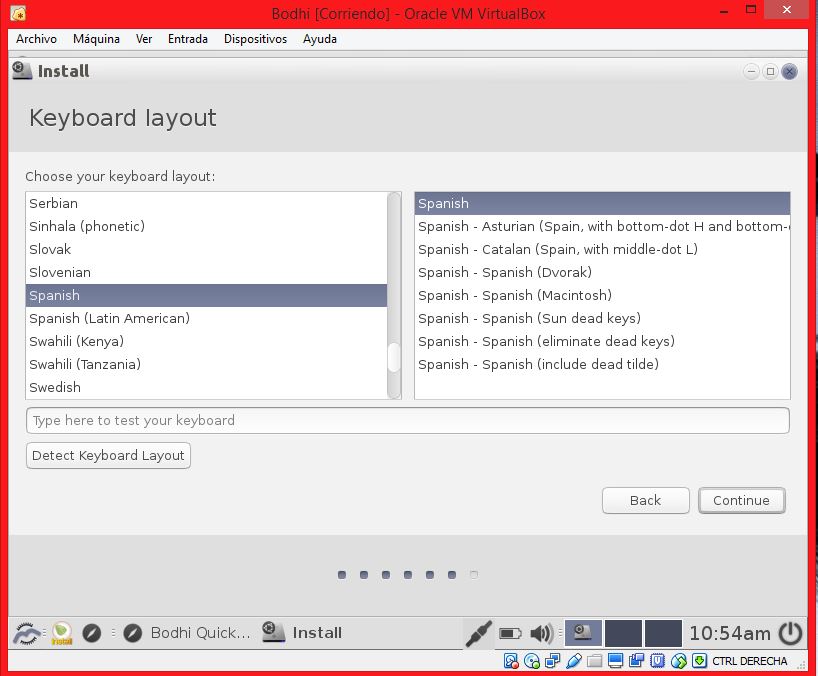Click the keyboard test input field
Screen dimensions: 818x676
(407, 420)
